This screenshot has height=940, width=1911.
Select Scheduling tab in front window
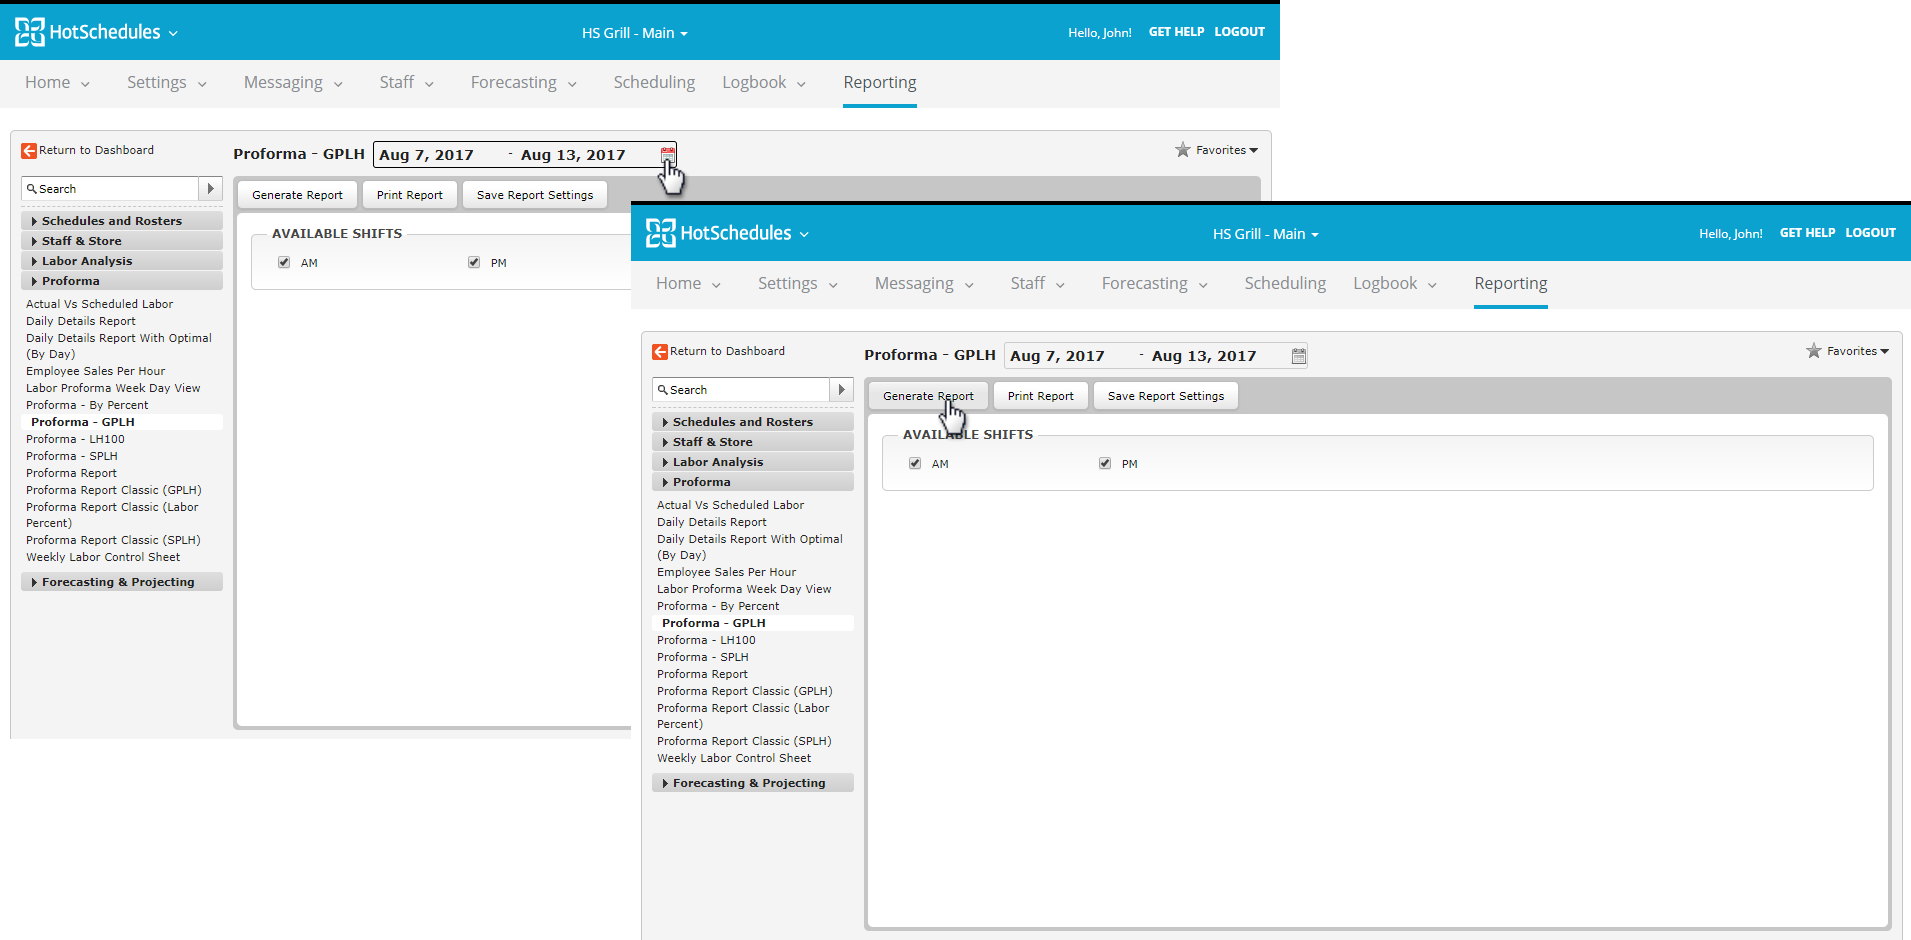pos(1285,284)
